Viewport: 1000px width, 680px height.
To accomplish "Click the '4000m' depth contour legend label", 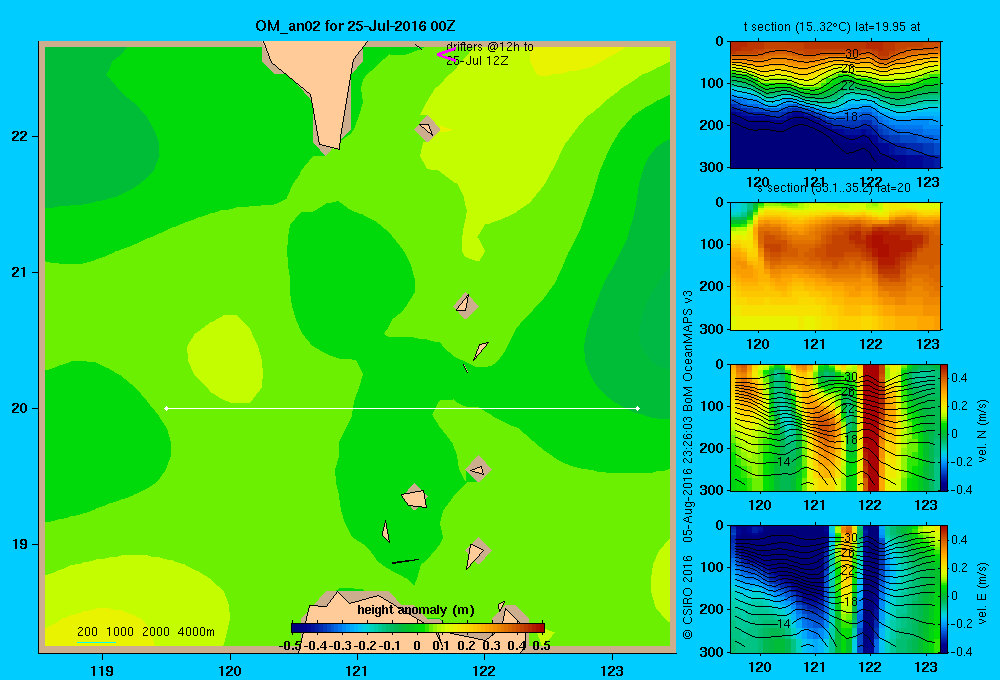I will [196, 632].
